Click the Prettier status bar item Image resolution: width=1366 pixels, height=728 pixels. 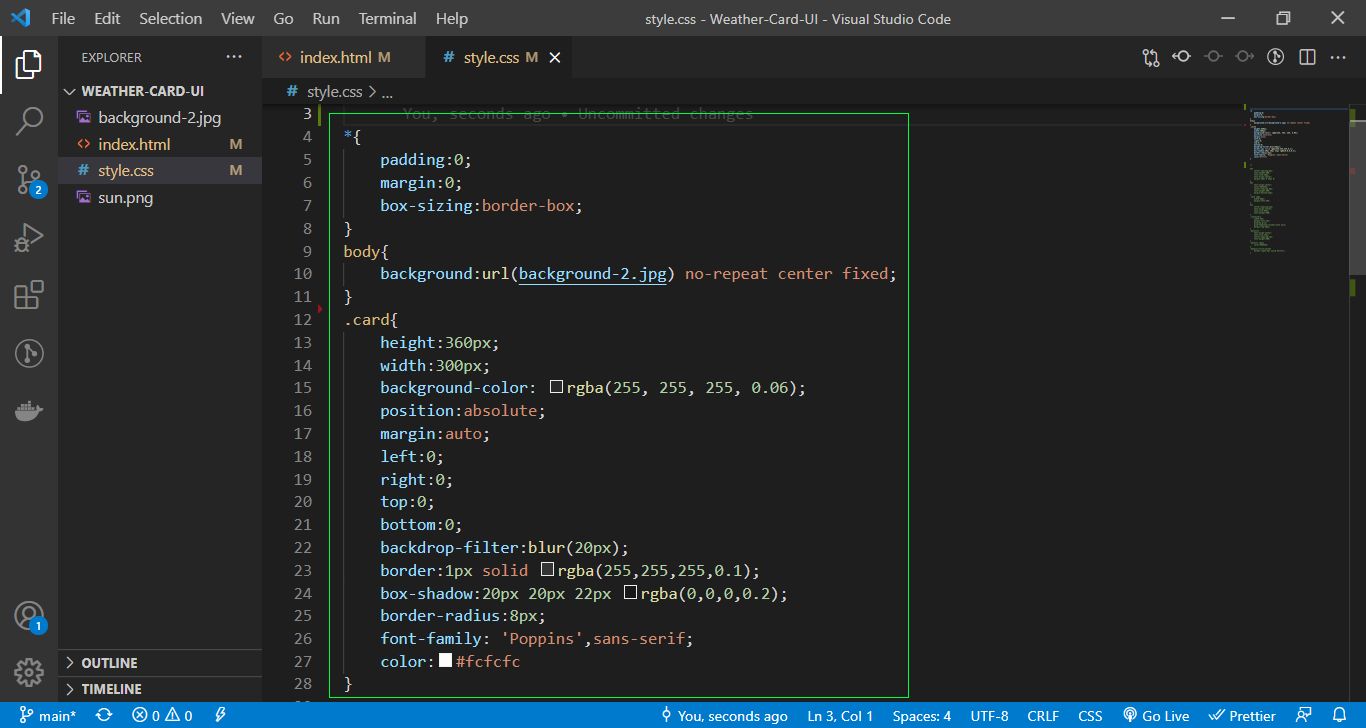tap(1242, 715)
